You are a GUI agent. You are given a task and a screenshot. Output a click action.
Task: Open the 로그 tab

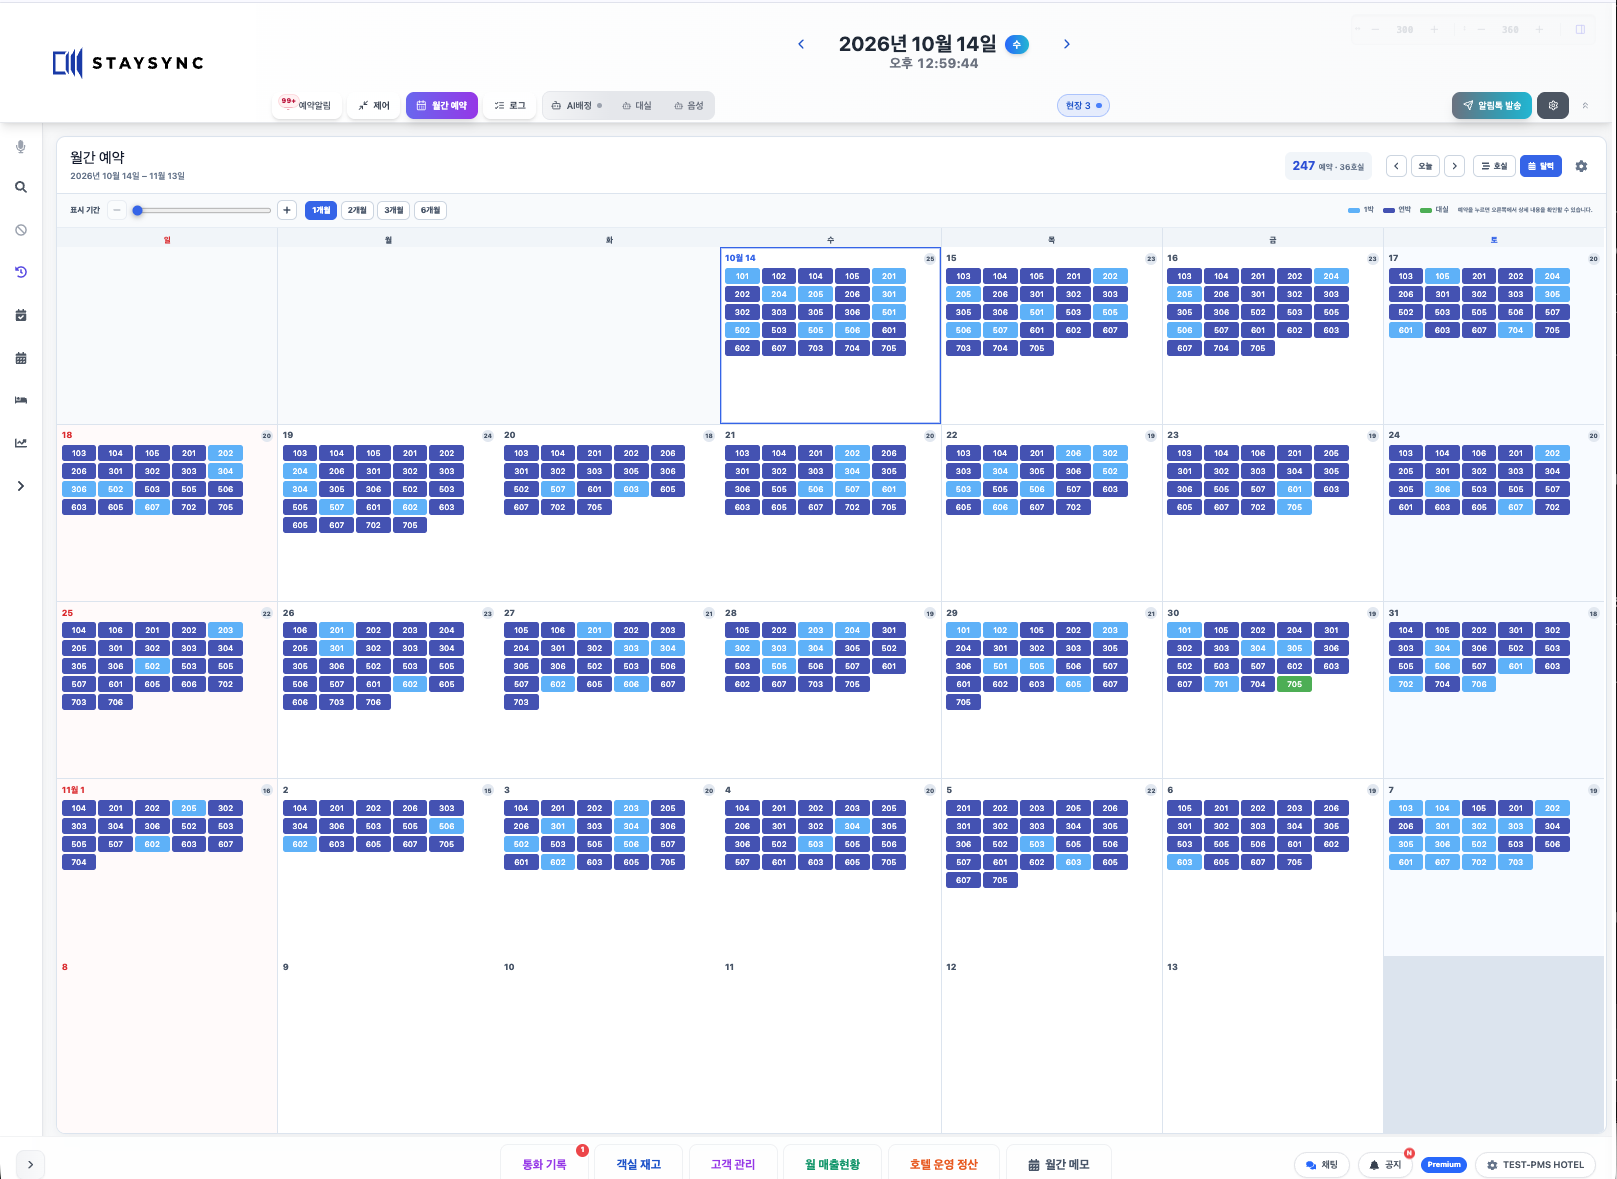click(x=510, y=105)
